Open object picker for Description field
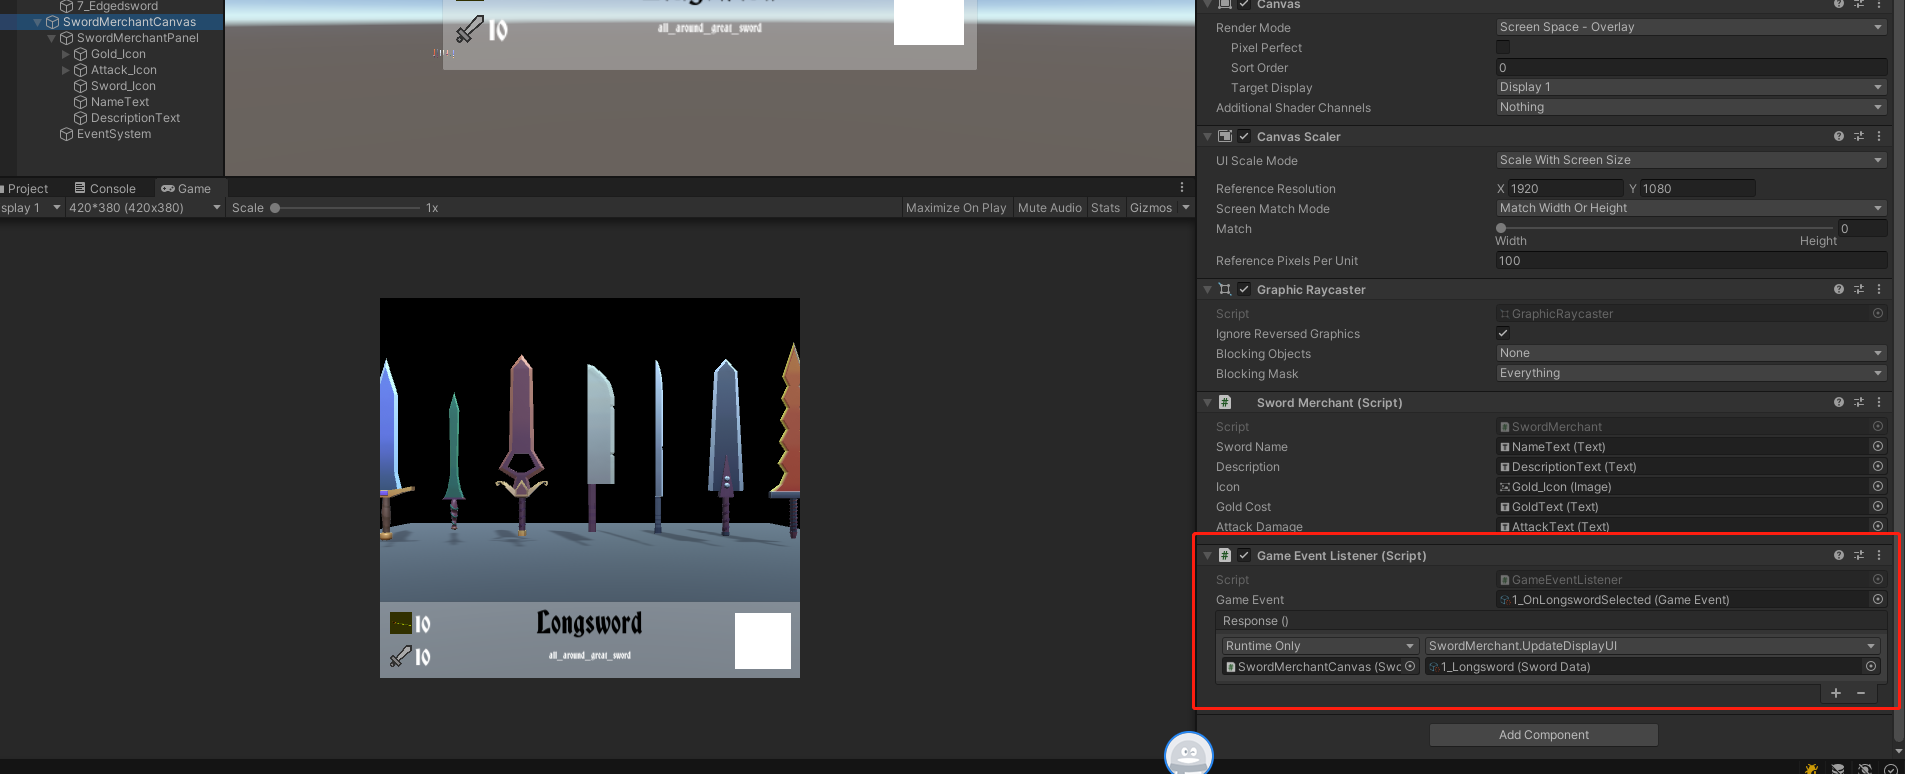This screenshot has width=1905, height=774. (1878, 466)
